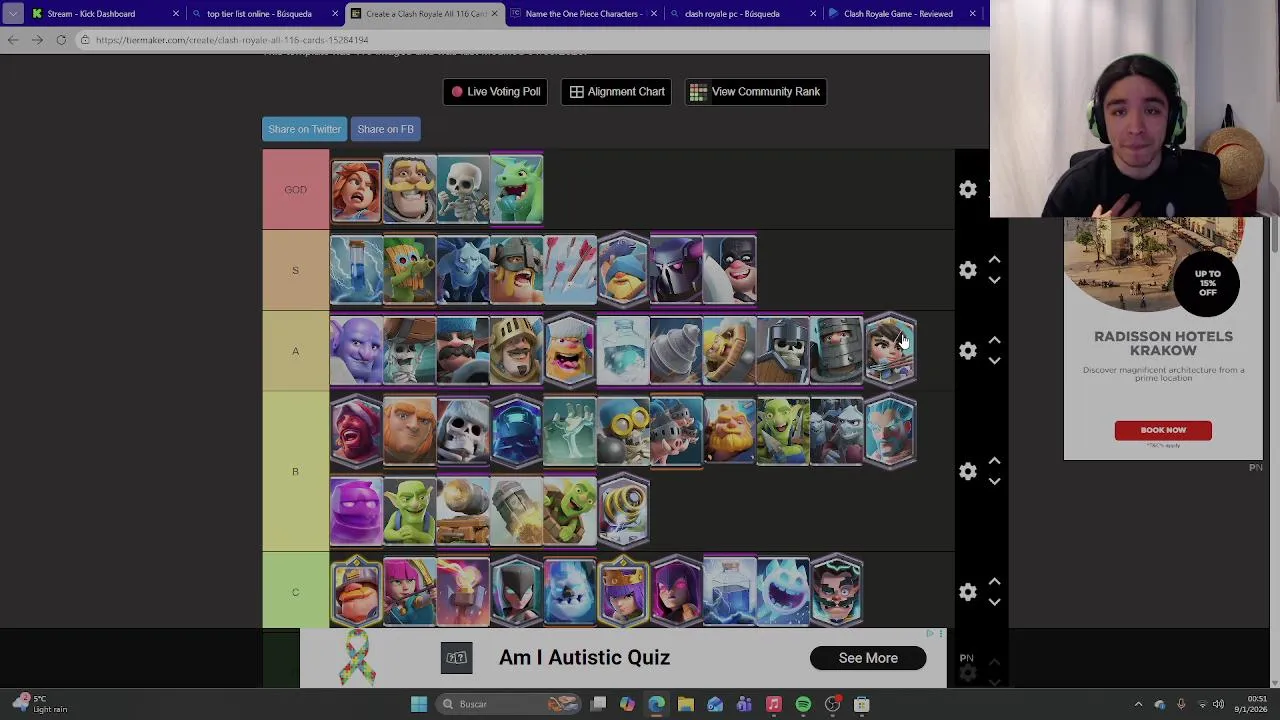The width and height of the screenshot is (1280, 720).
Task: Open File Explorer from taskbar
Action: pos(686,704)
